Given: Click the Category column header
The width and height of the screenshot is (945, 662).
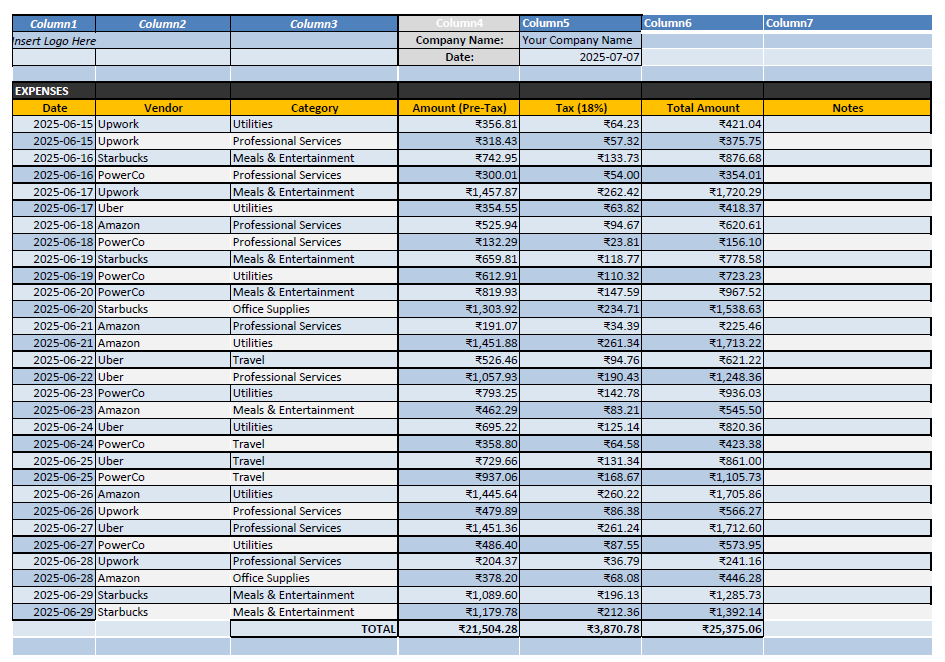Looking at the screenshot, I should (x=314, y=108).
